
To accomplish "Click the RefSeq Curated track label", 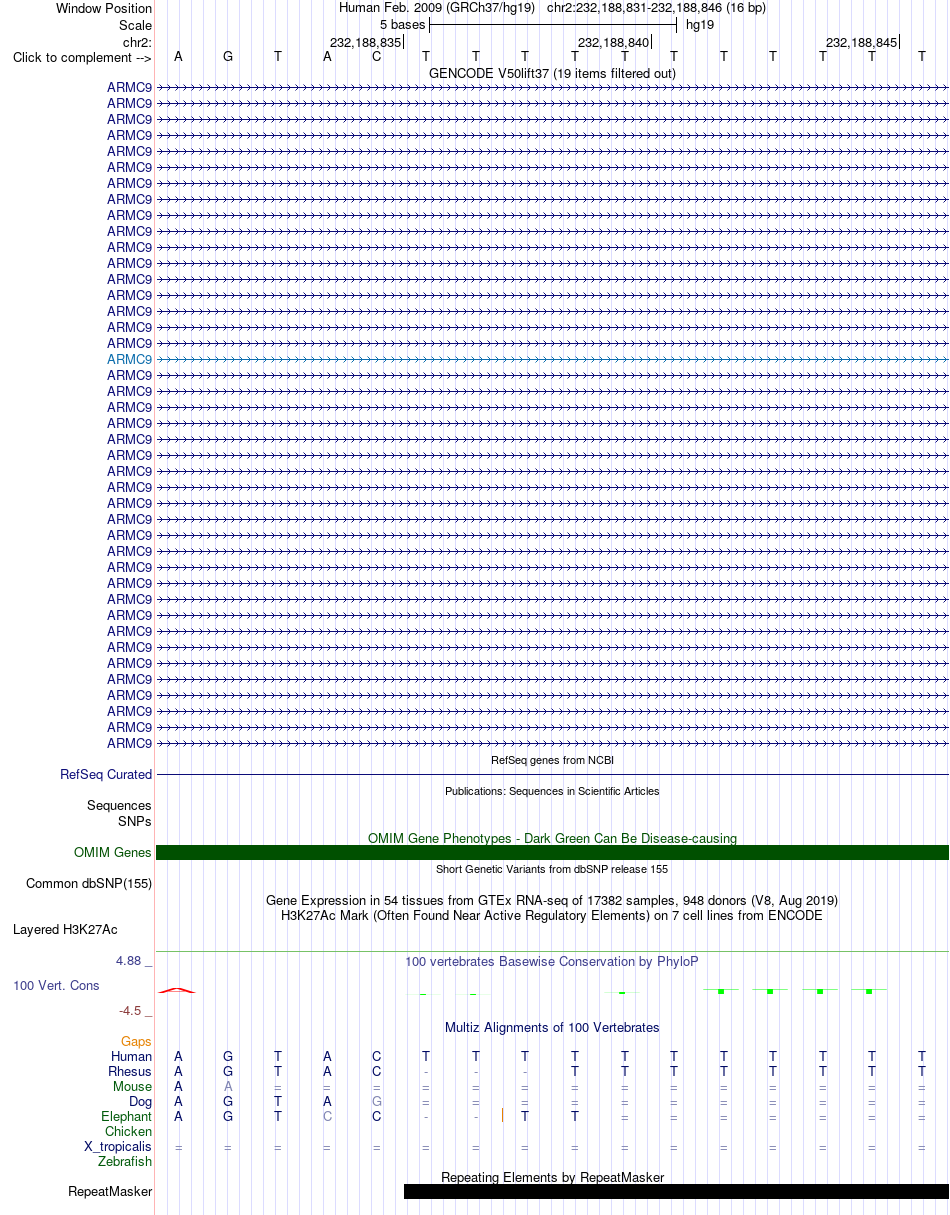I will tap(106, 774).
